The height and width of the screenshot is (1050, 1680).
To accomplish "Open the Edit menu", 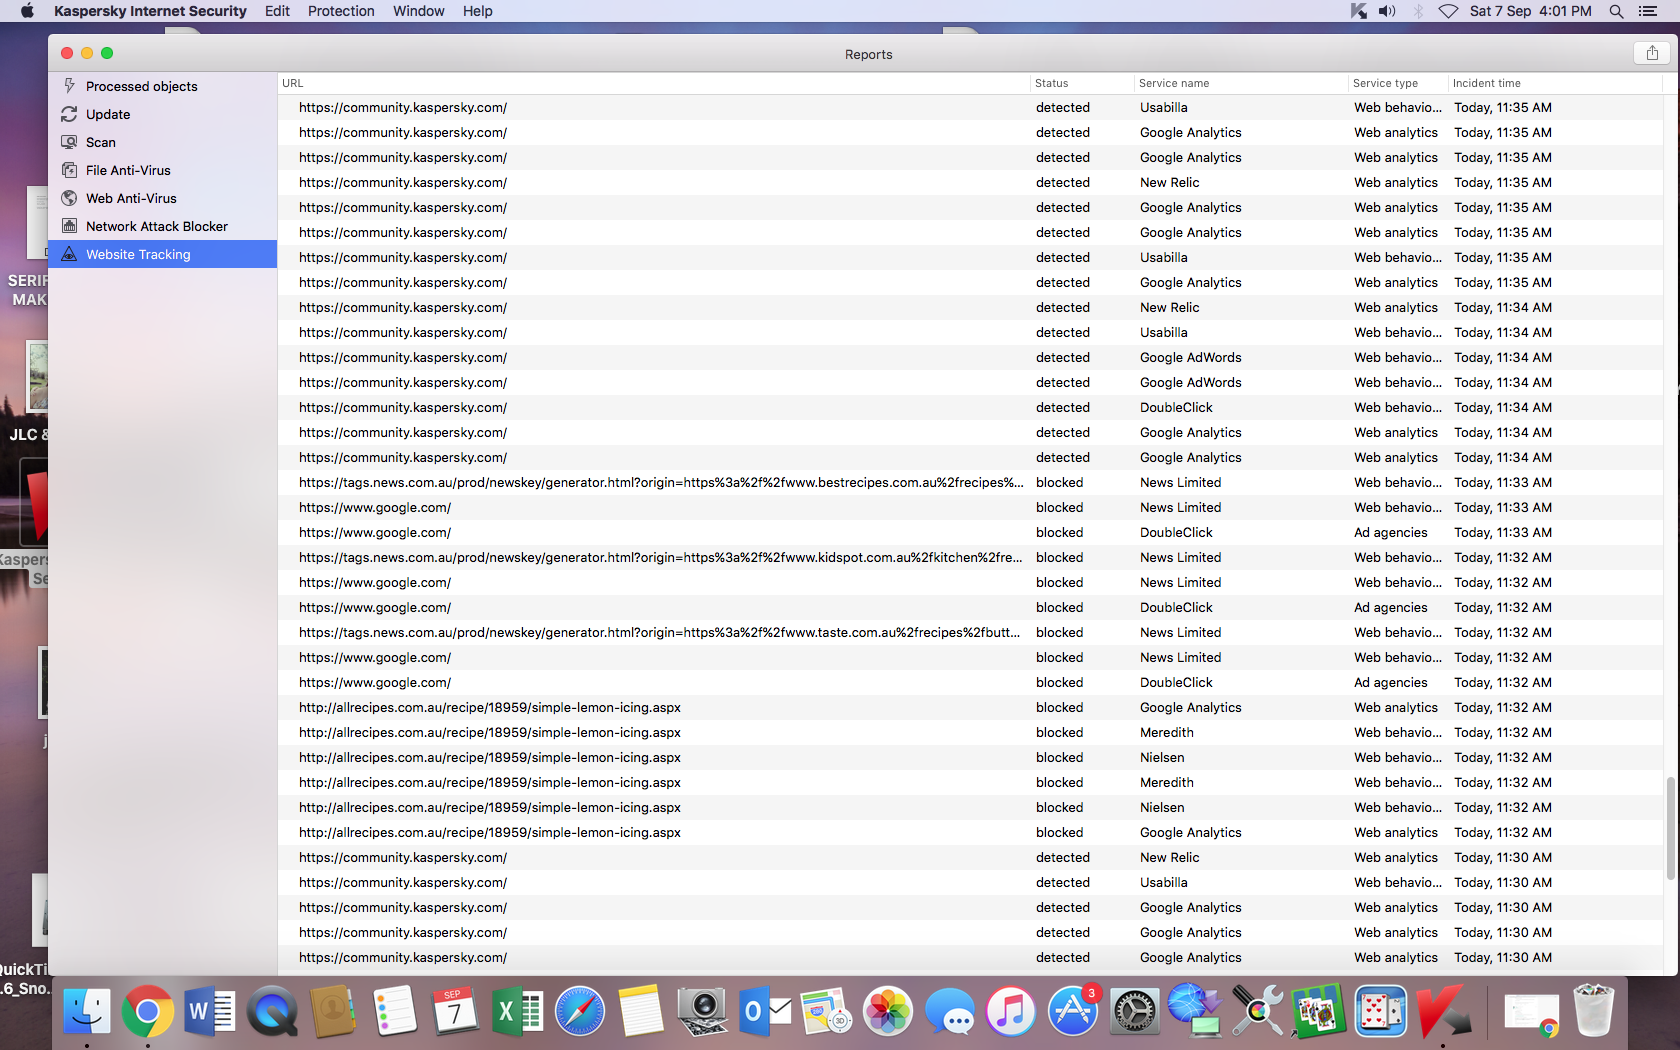I will point(277,11).
